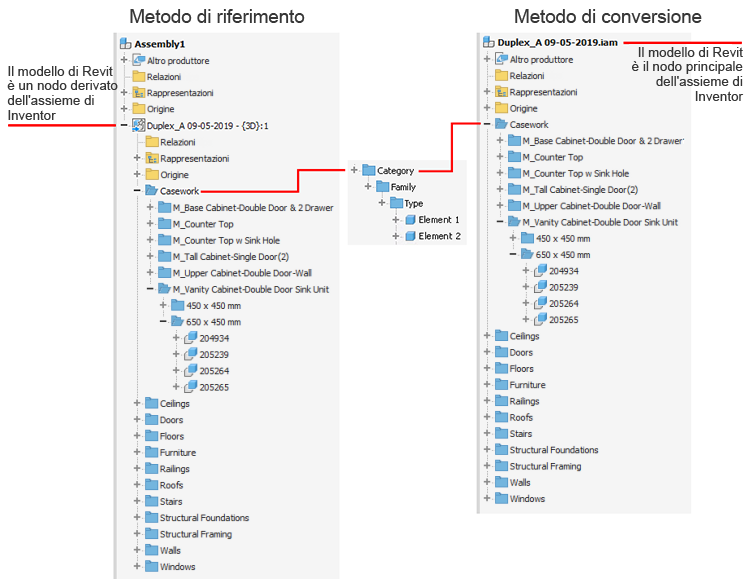
Task: Click the Assembly1 assembly icon in left tree
Action: (125, 44)
